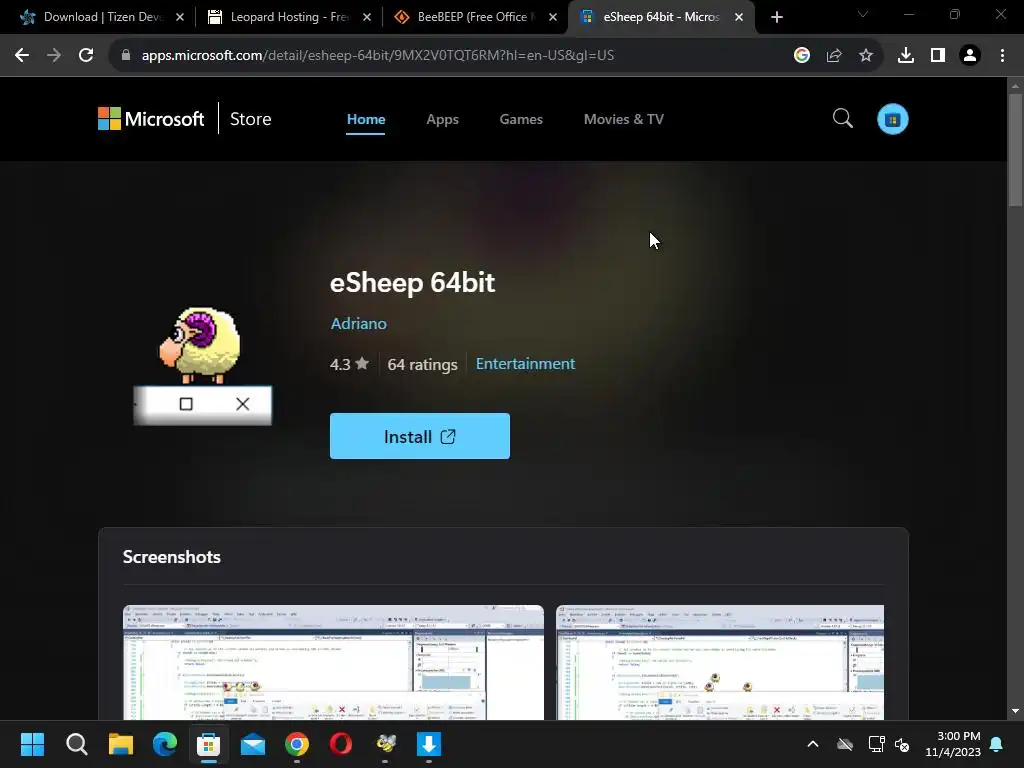The image size is (1024, 768).
Task: Open the Chrome profile menu
Action: 970,56
